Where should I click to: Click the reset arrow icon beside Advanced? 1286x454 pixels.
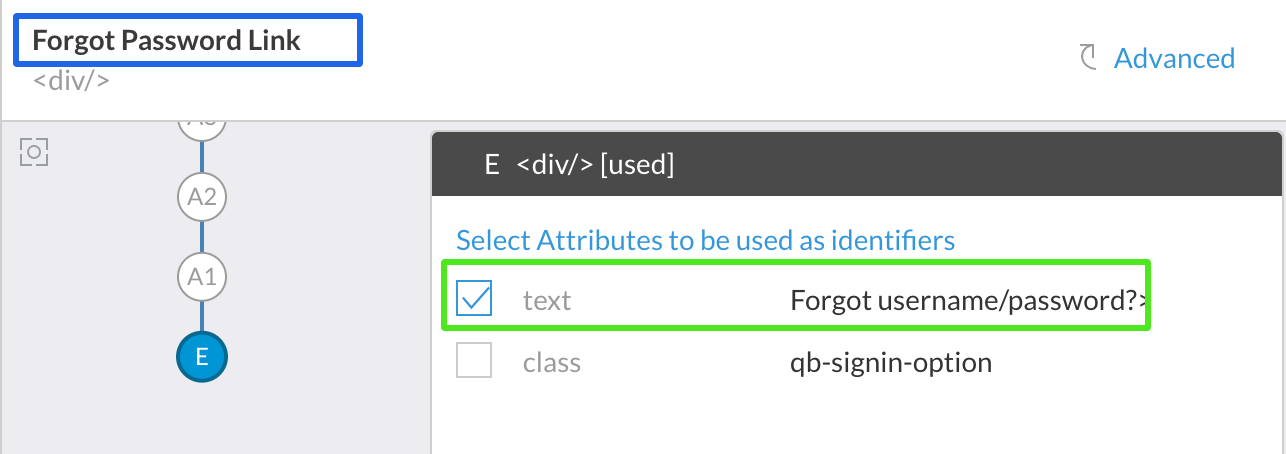[x=1089, y=58]
